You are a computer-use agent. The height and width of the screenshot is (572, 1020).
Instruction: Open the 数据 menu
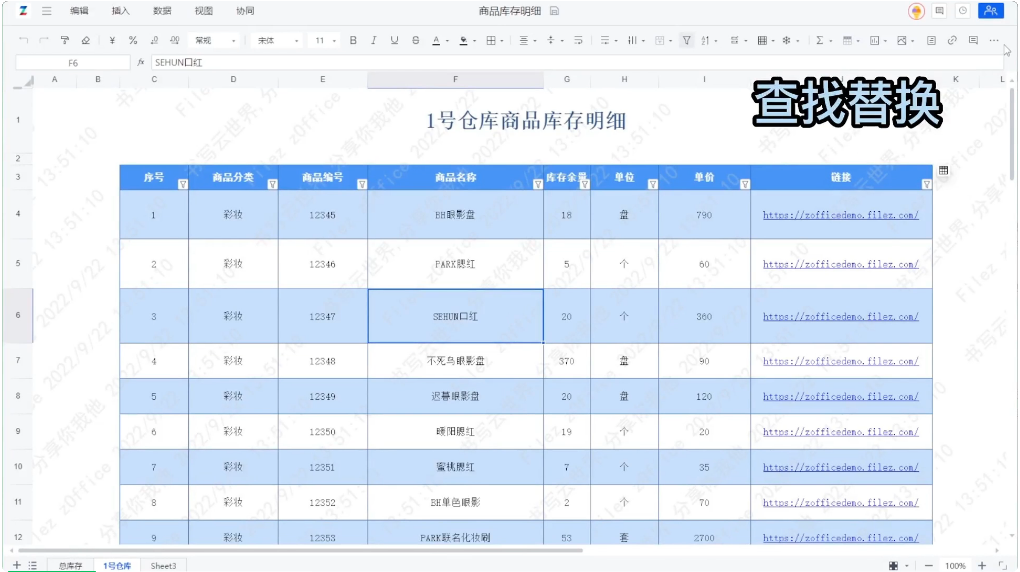162,11
